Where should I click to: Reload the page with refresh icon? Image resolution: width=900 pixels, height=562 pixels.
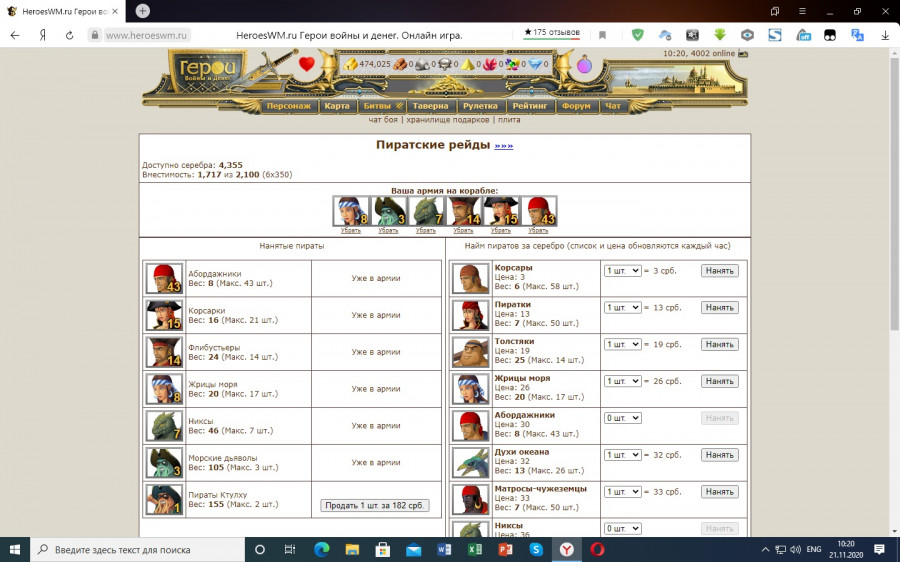pyautogui.click(x=69, y=35)
